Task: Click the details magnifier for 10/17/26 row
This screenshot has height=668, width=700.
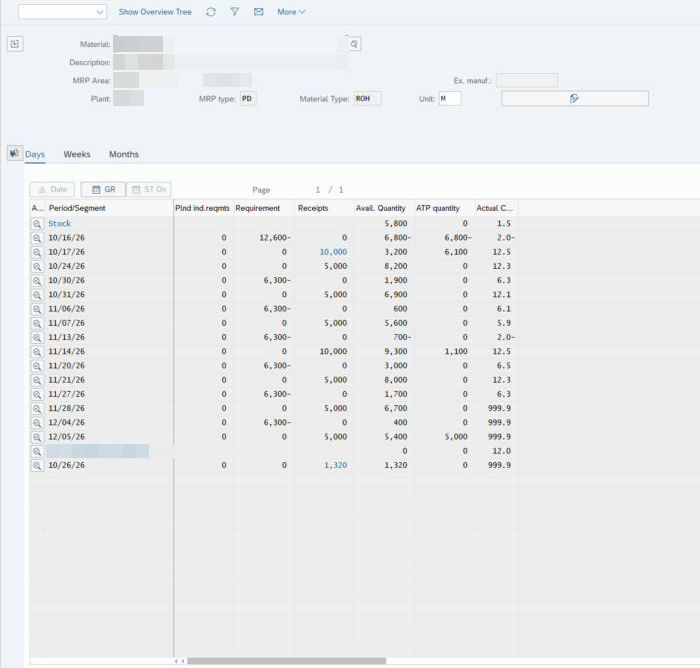Action: click(37, 252)
